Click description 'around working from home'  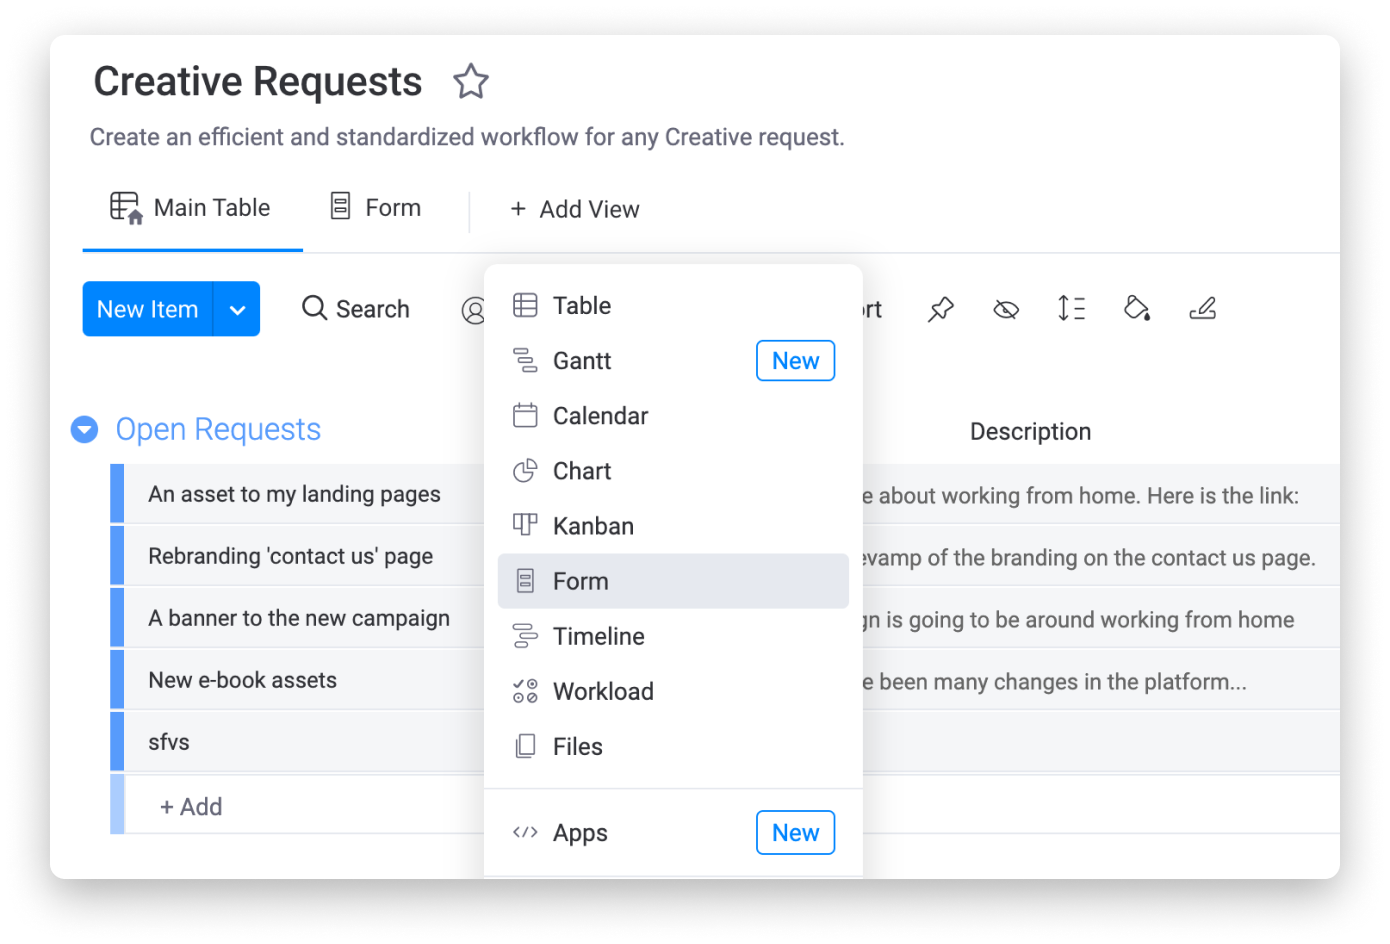coord(1078,620)
